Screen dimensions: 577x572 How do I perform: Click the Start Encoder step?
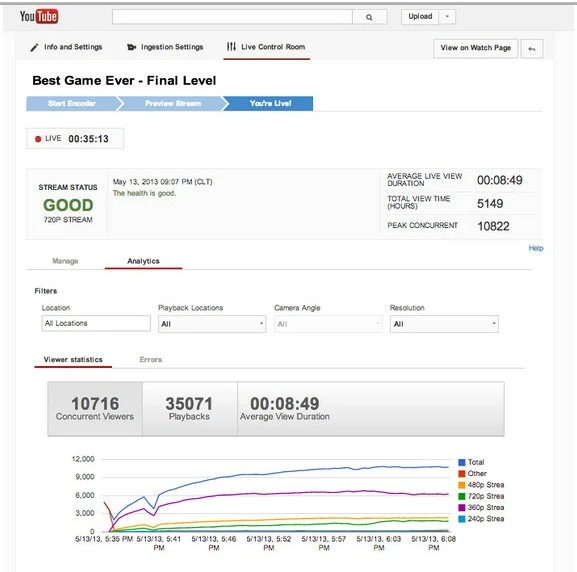[72, 103]
